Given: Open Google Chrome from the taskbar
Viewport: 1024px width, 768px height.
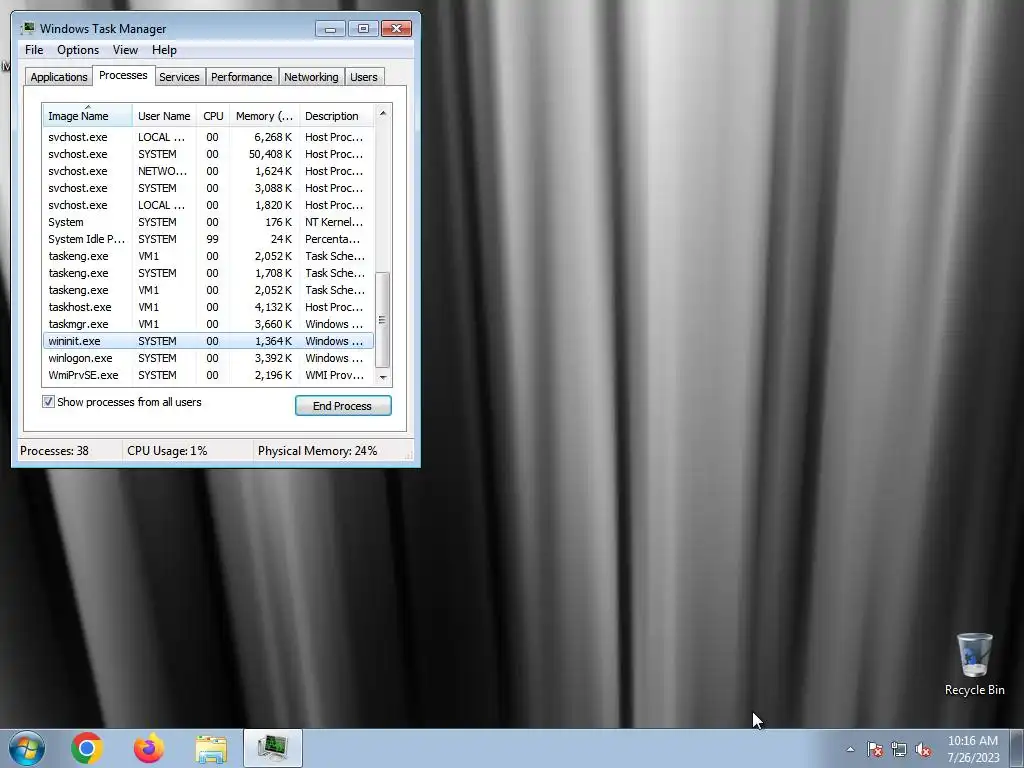Looking at the screenshot, I should 87,748.
